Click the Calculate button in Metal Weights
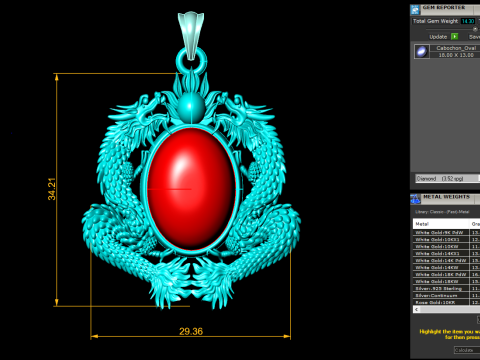This screenshot has height=360, width=480. pyautogui.click(x=467, y=350)
